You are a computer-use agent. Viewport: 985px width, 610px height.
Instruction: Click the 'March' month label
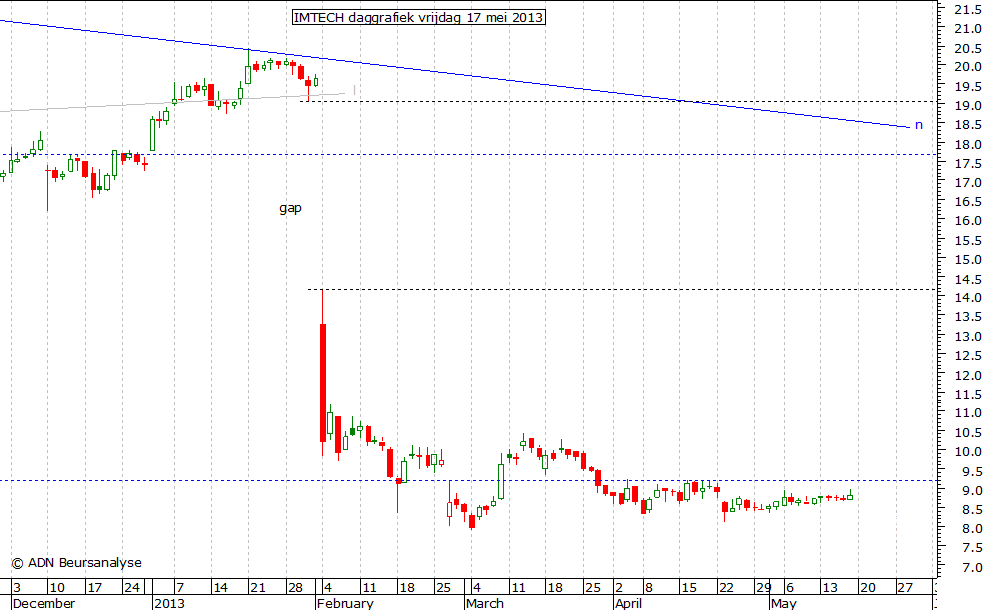[x=485, y=603]
